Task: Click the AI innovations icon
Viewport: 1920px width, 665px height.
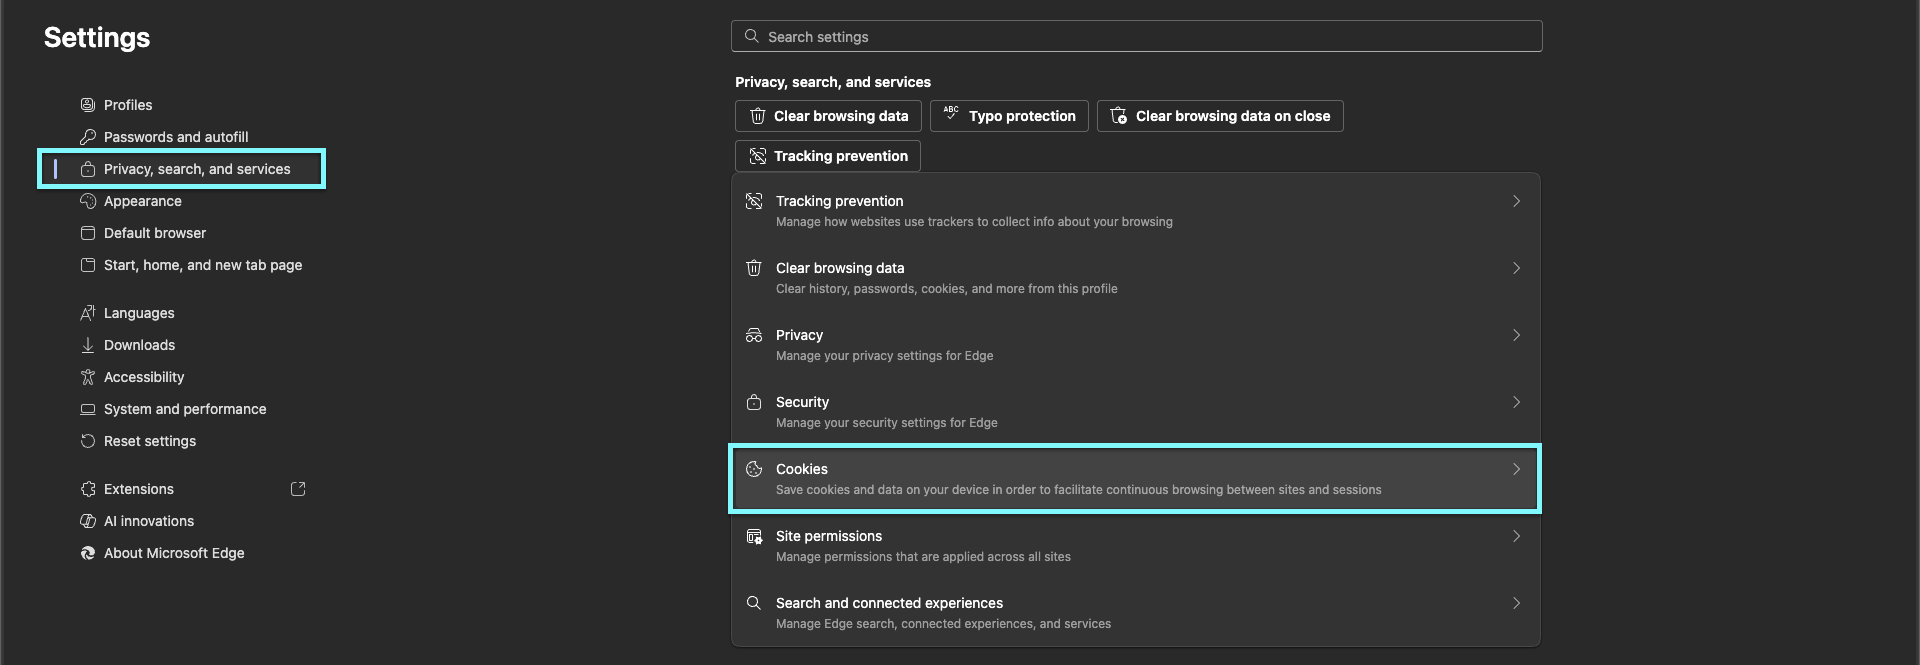Action: [x=88, y=521]
